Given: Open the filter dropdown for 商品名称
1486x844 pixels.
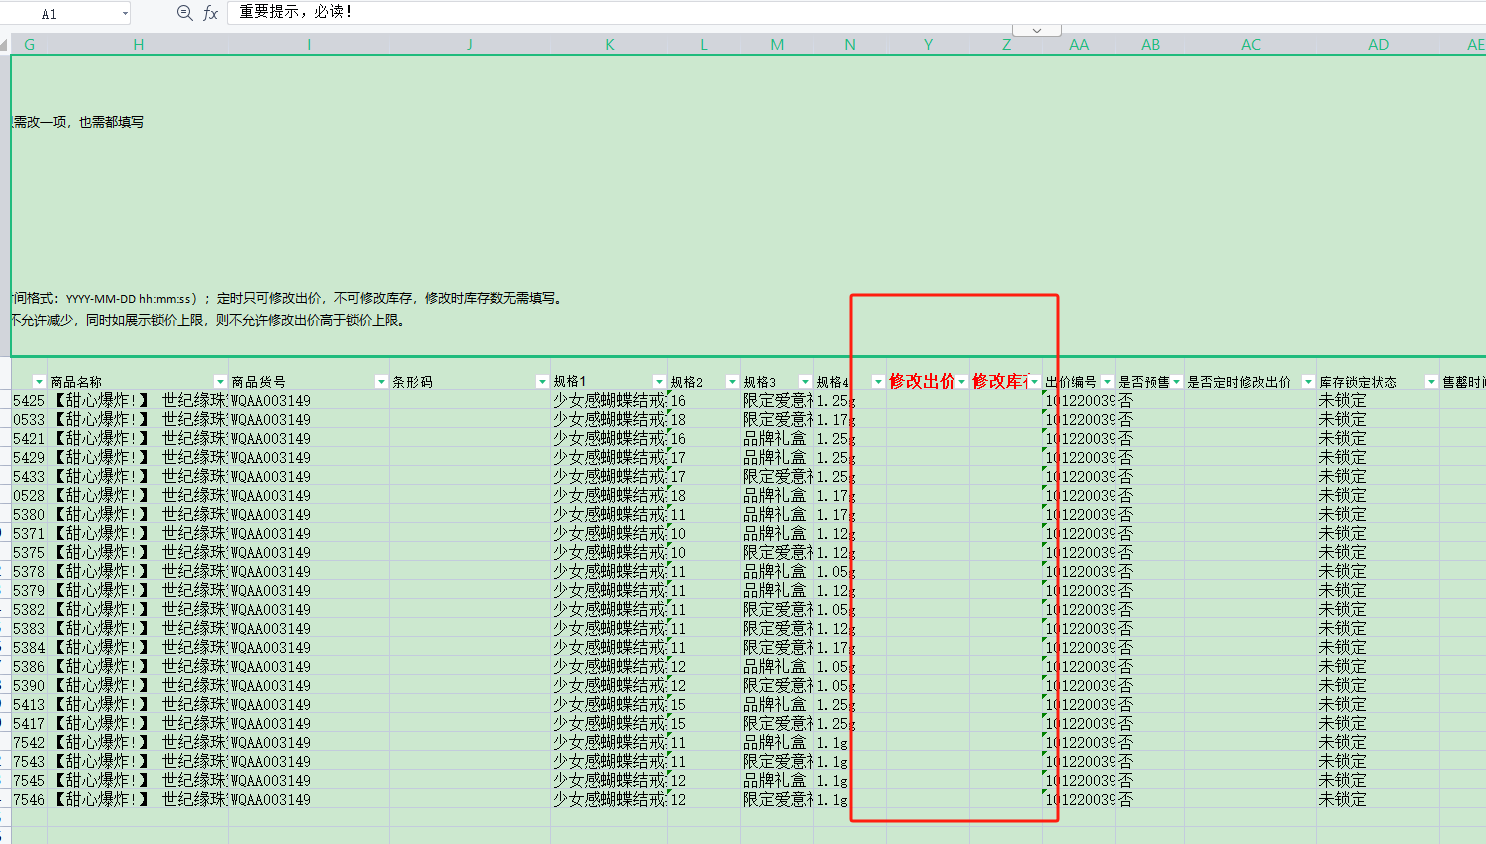Looking at the screenshot, I should pos(220,382).
